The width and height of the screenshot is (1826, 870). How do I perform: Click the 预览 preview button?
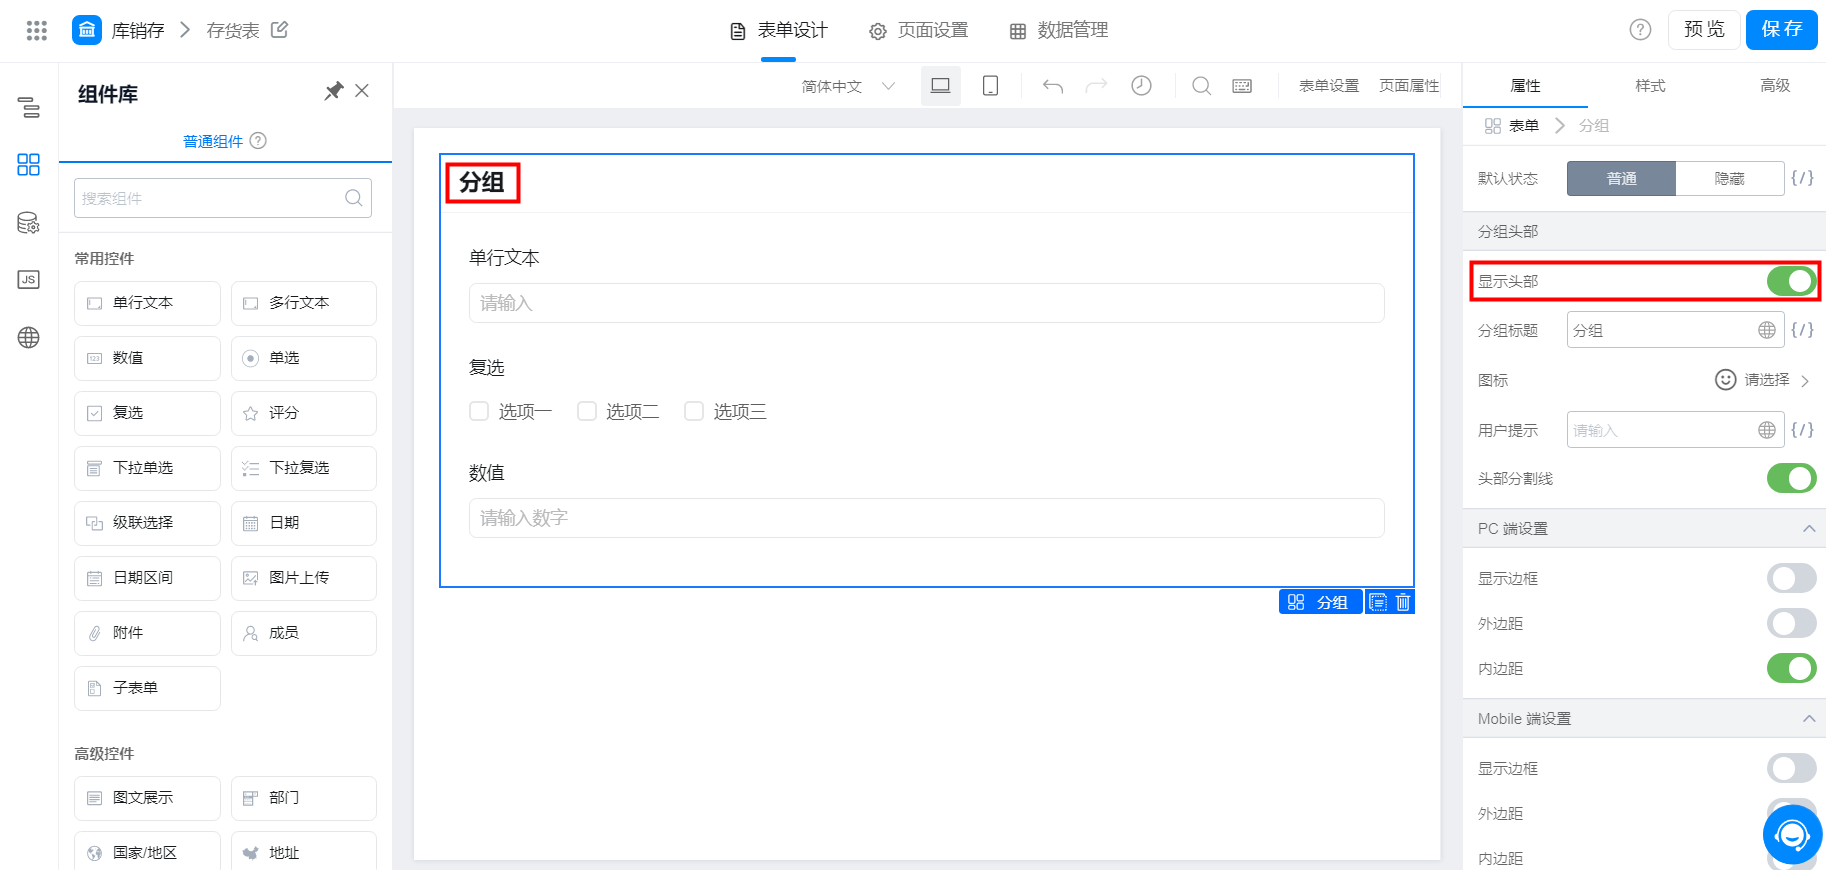[1704, 30]
